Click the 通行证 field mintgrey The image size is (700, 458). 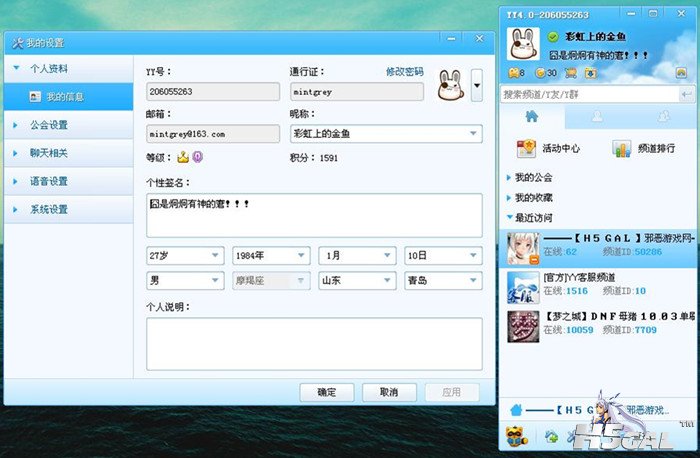point(357,92)
